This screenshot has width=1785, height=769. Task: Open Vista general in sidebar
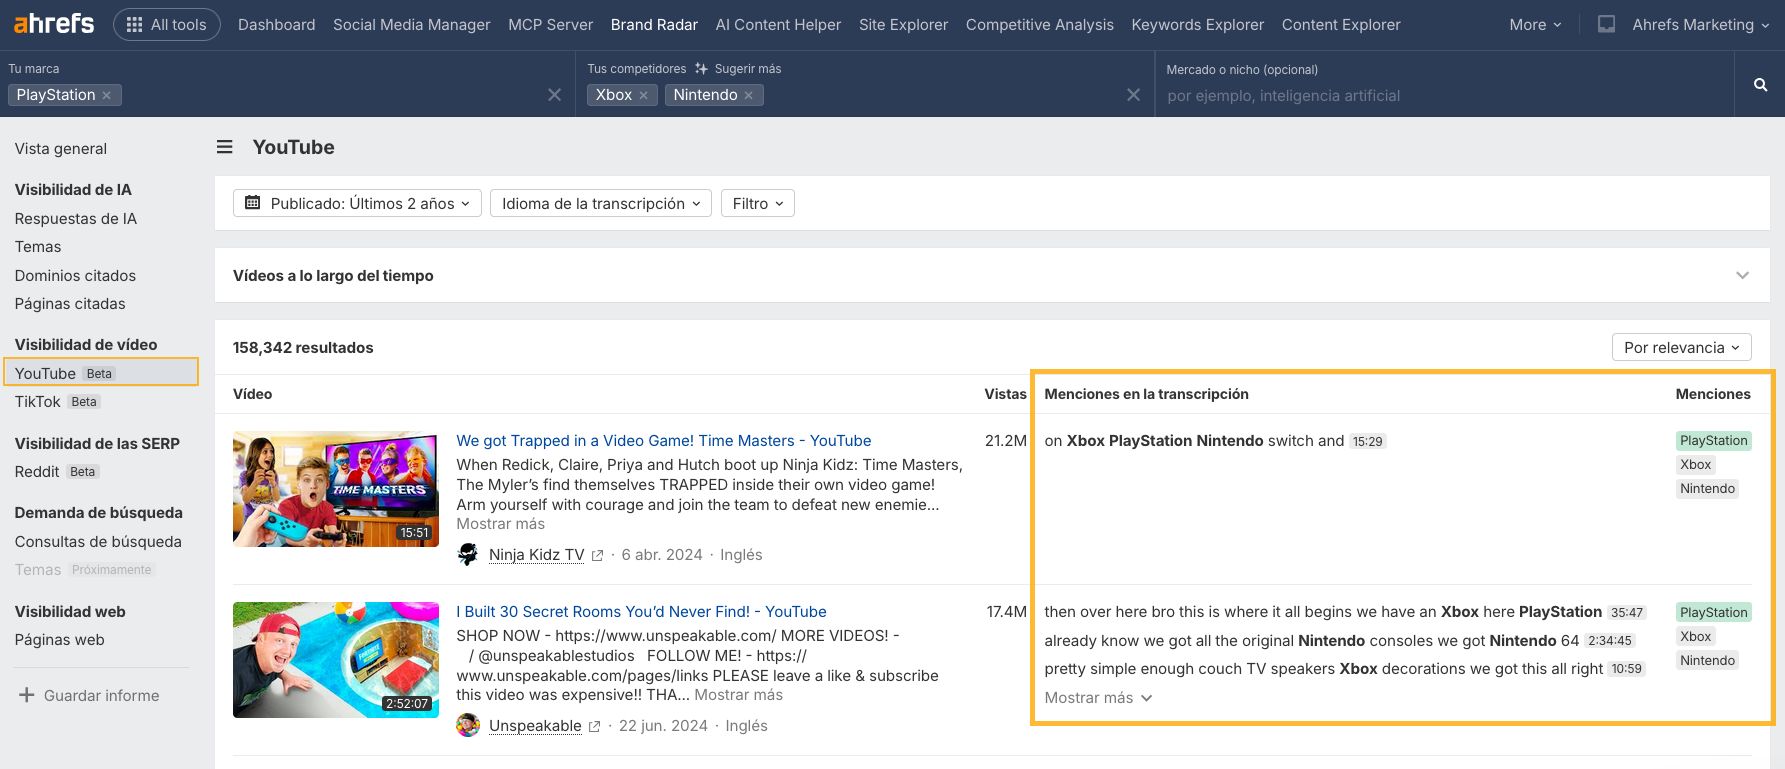61,148
